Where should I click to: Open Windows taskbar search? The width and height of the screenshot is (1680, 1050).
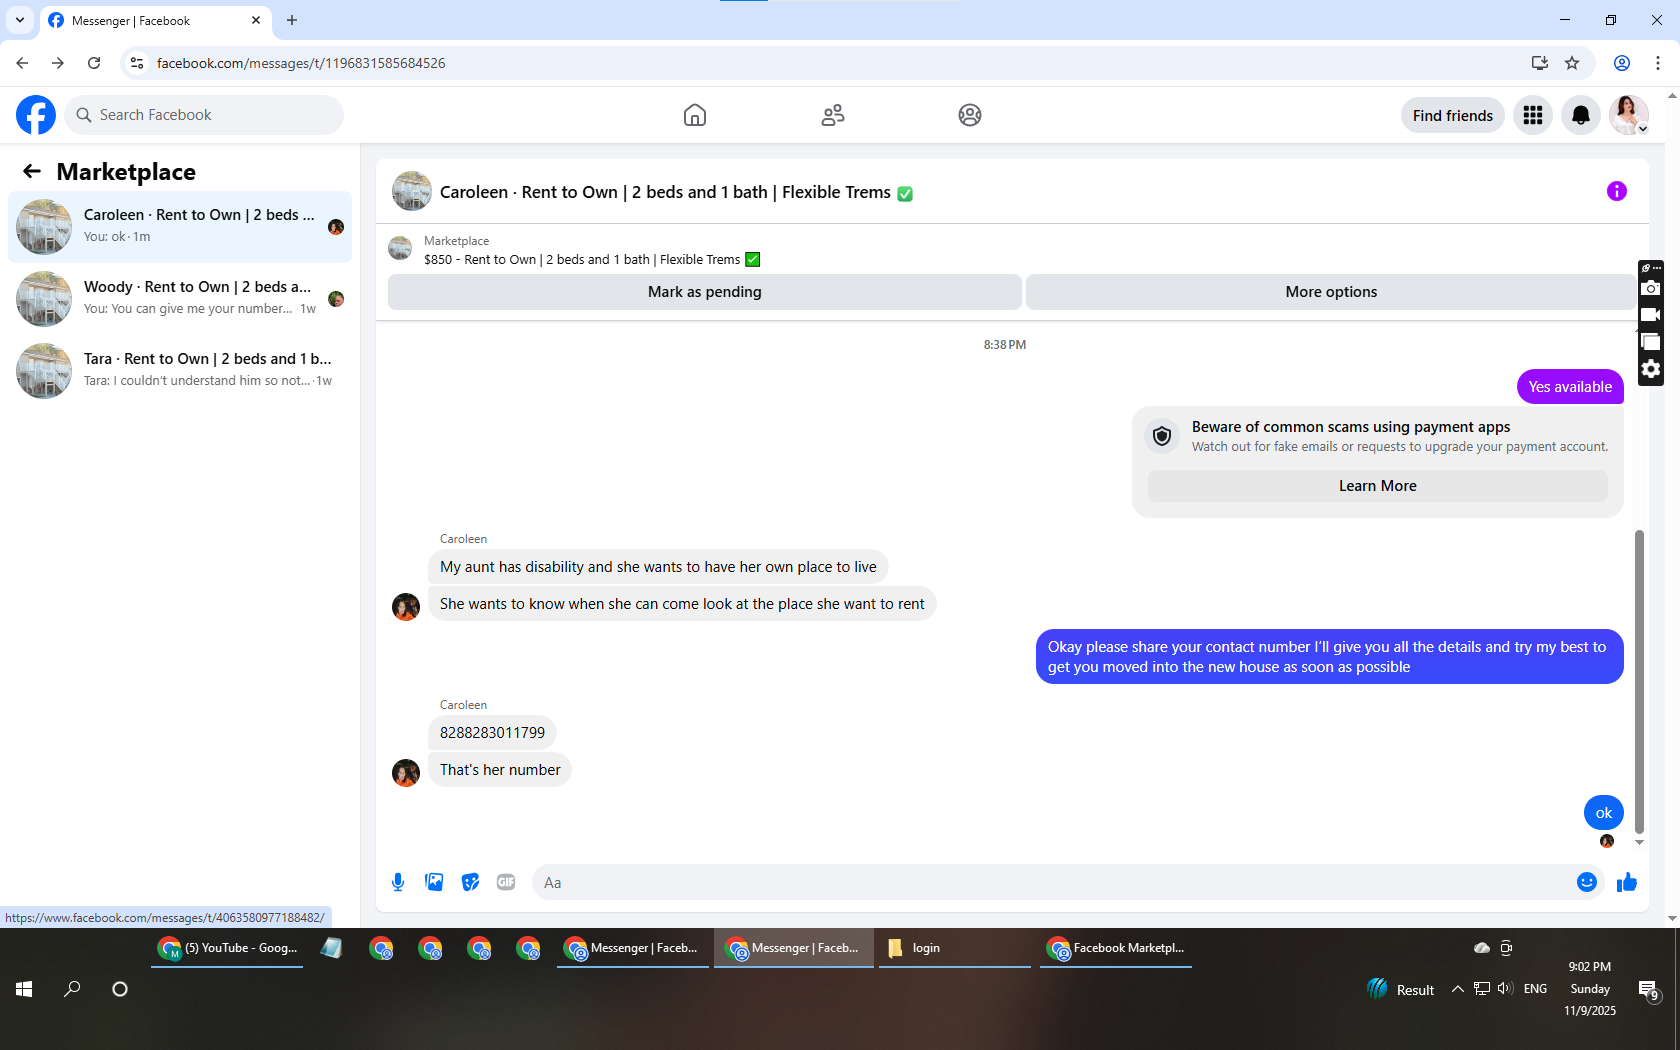(x=72, y=989)
